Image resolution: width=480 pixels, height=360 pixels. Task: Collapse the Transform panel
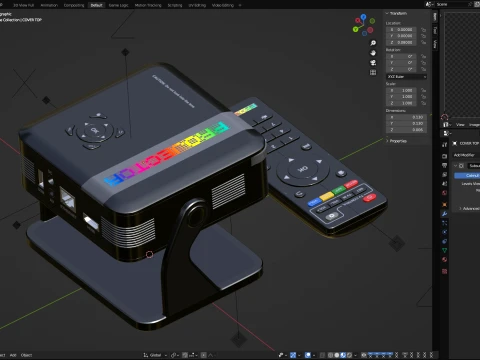pos(387,13)
